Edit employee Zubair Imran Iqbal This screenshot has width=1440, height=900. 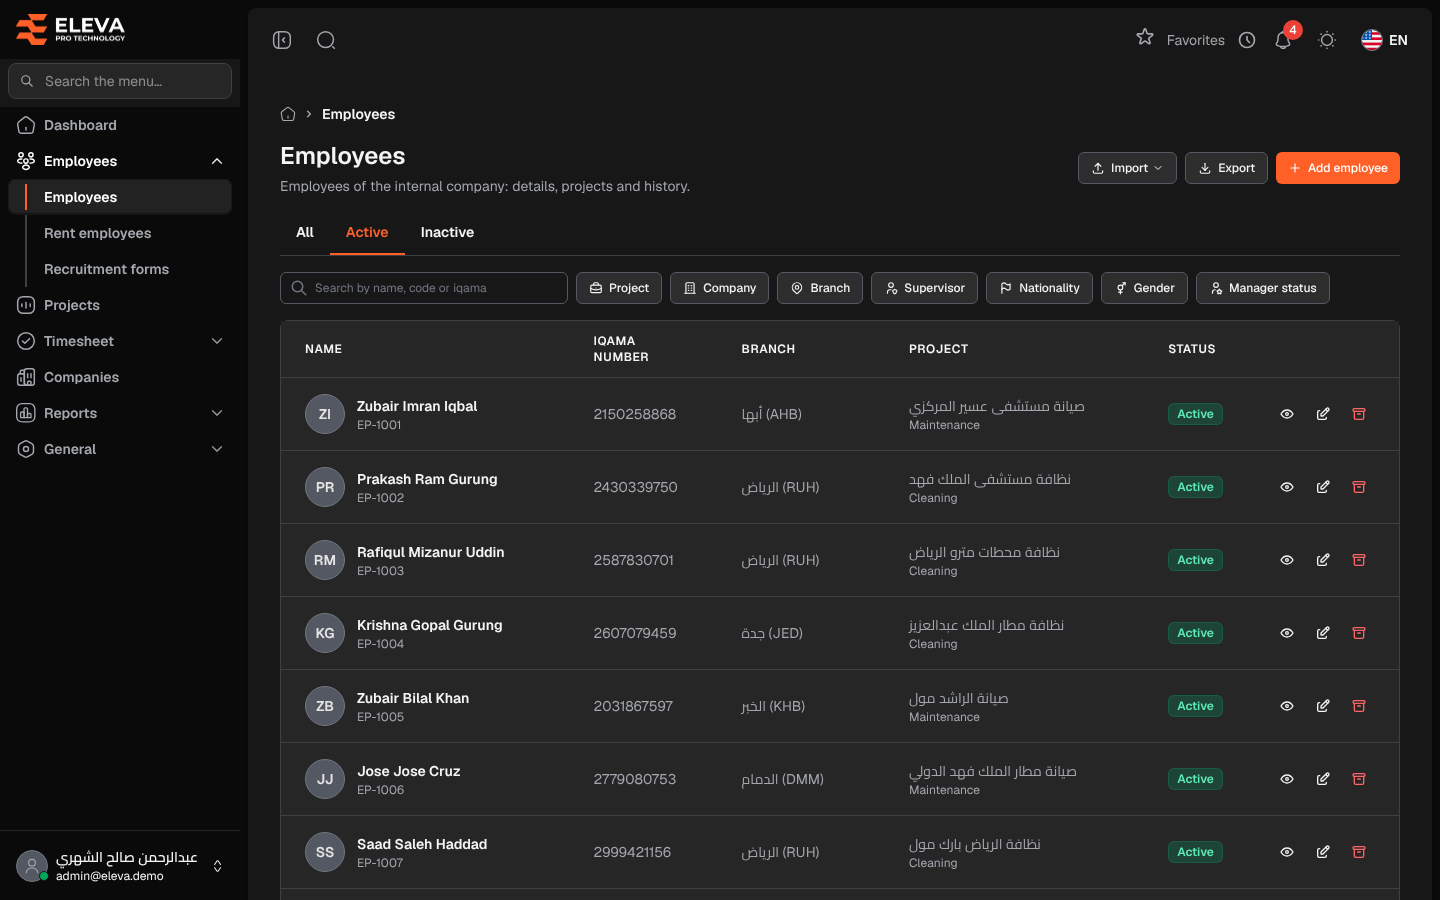(1323, 414)
